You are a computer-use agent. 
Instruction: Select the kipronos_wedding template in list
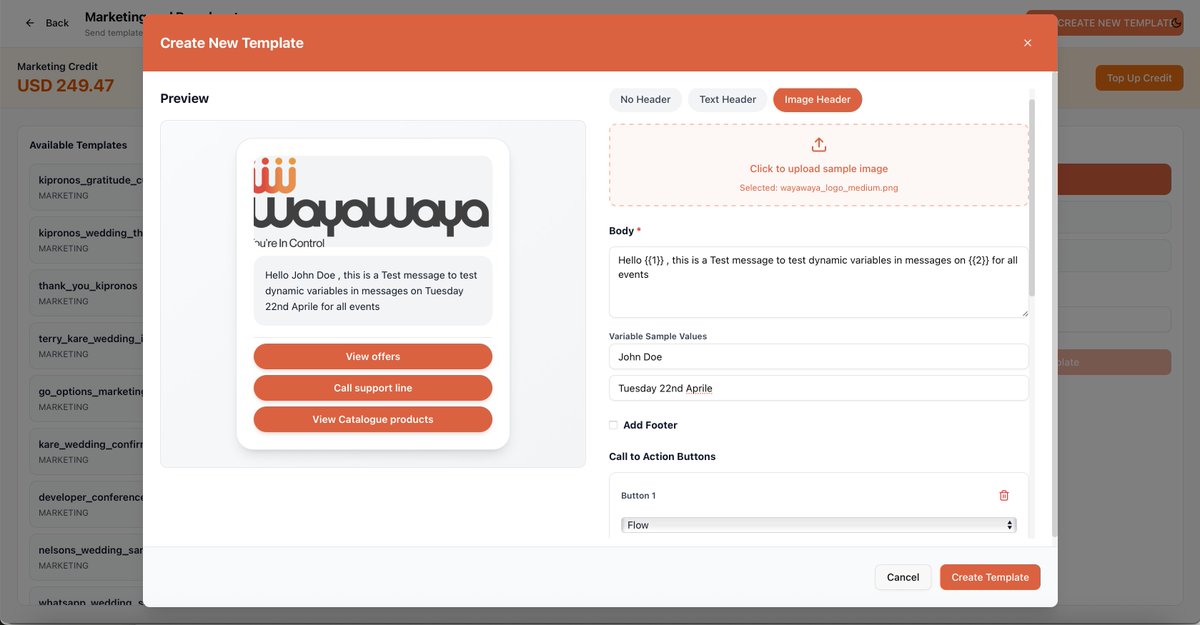pos(88,238)
